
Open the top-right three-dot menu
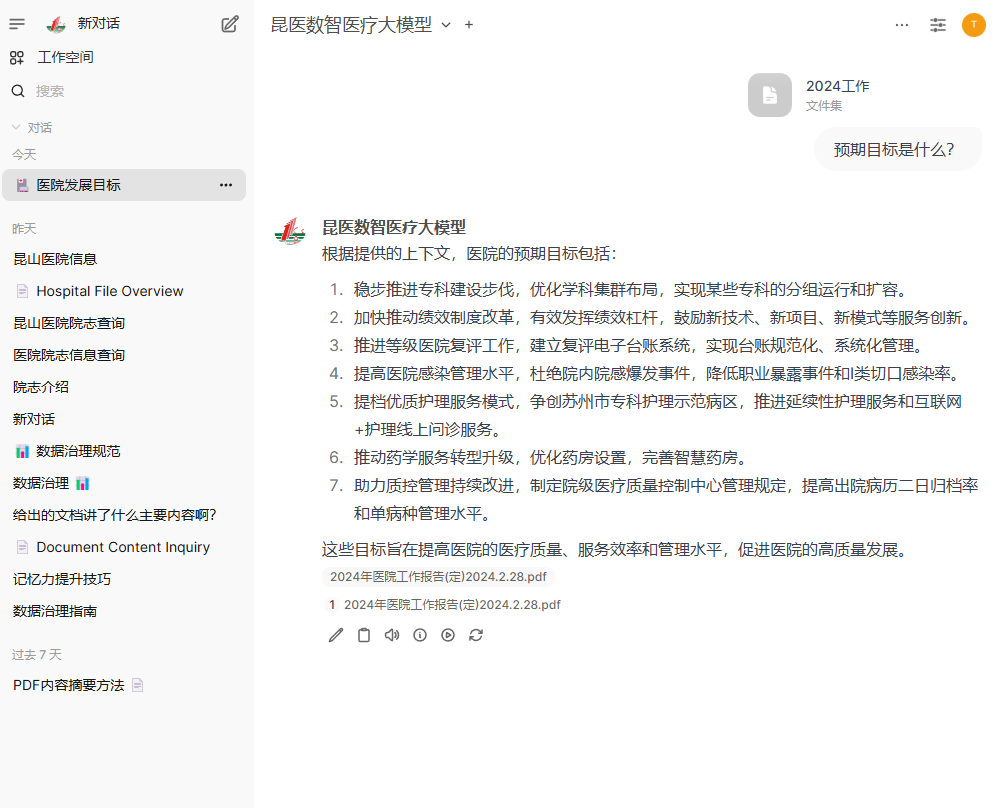tap(902, 25)
